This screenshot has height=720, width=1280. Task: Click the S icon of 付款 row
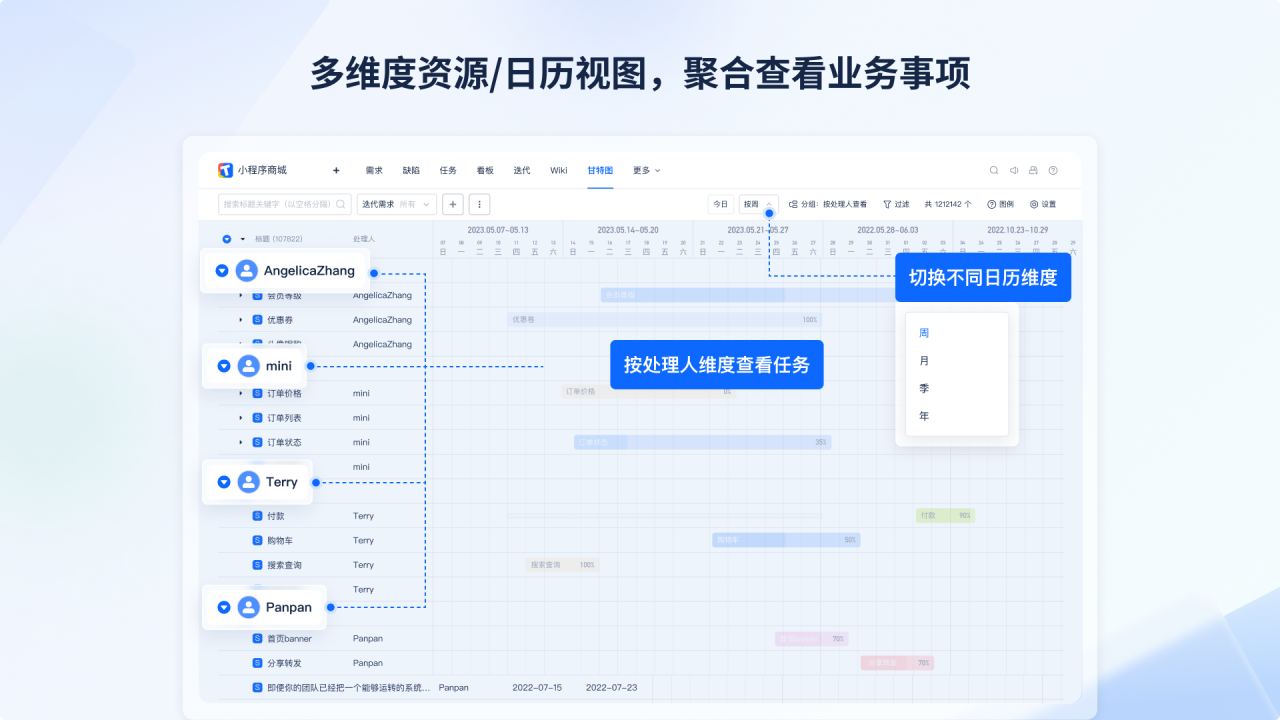(x=257, y=516)
